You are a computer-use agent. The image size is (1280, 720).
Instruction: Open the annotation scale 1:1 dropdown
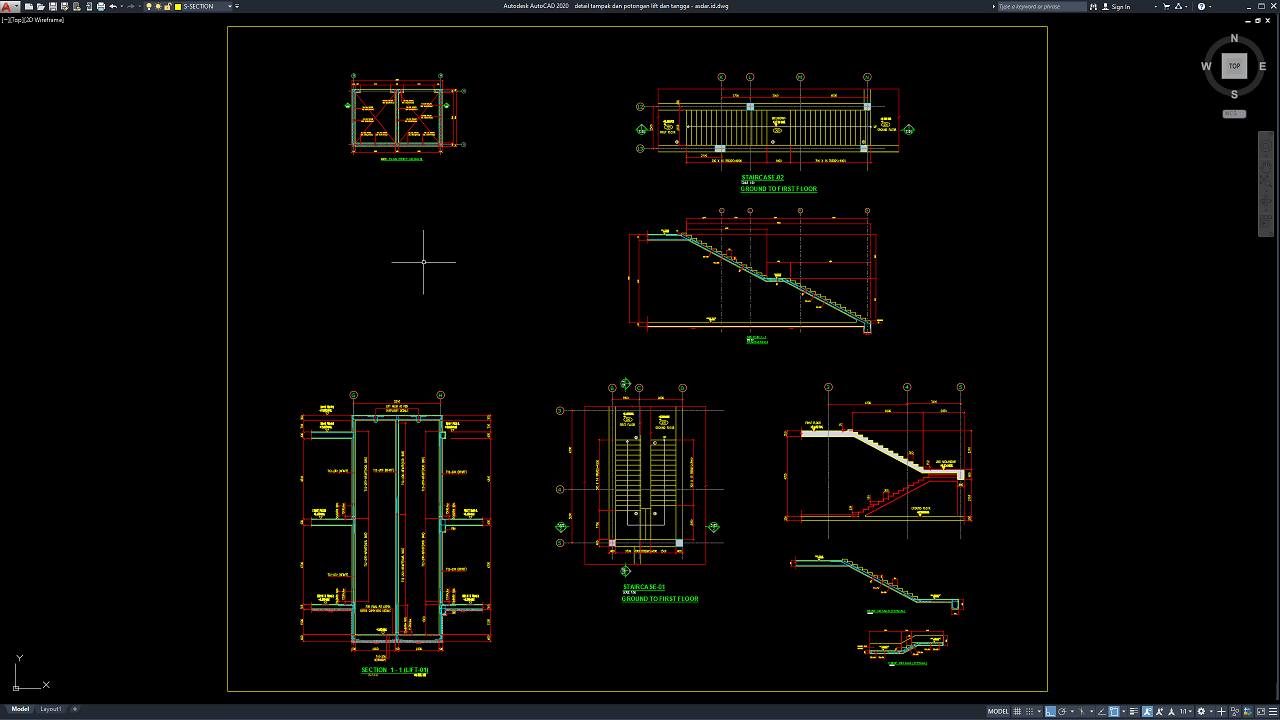coord(1185,711)
